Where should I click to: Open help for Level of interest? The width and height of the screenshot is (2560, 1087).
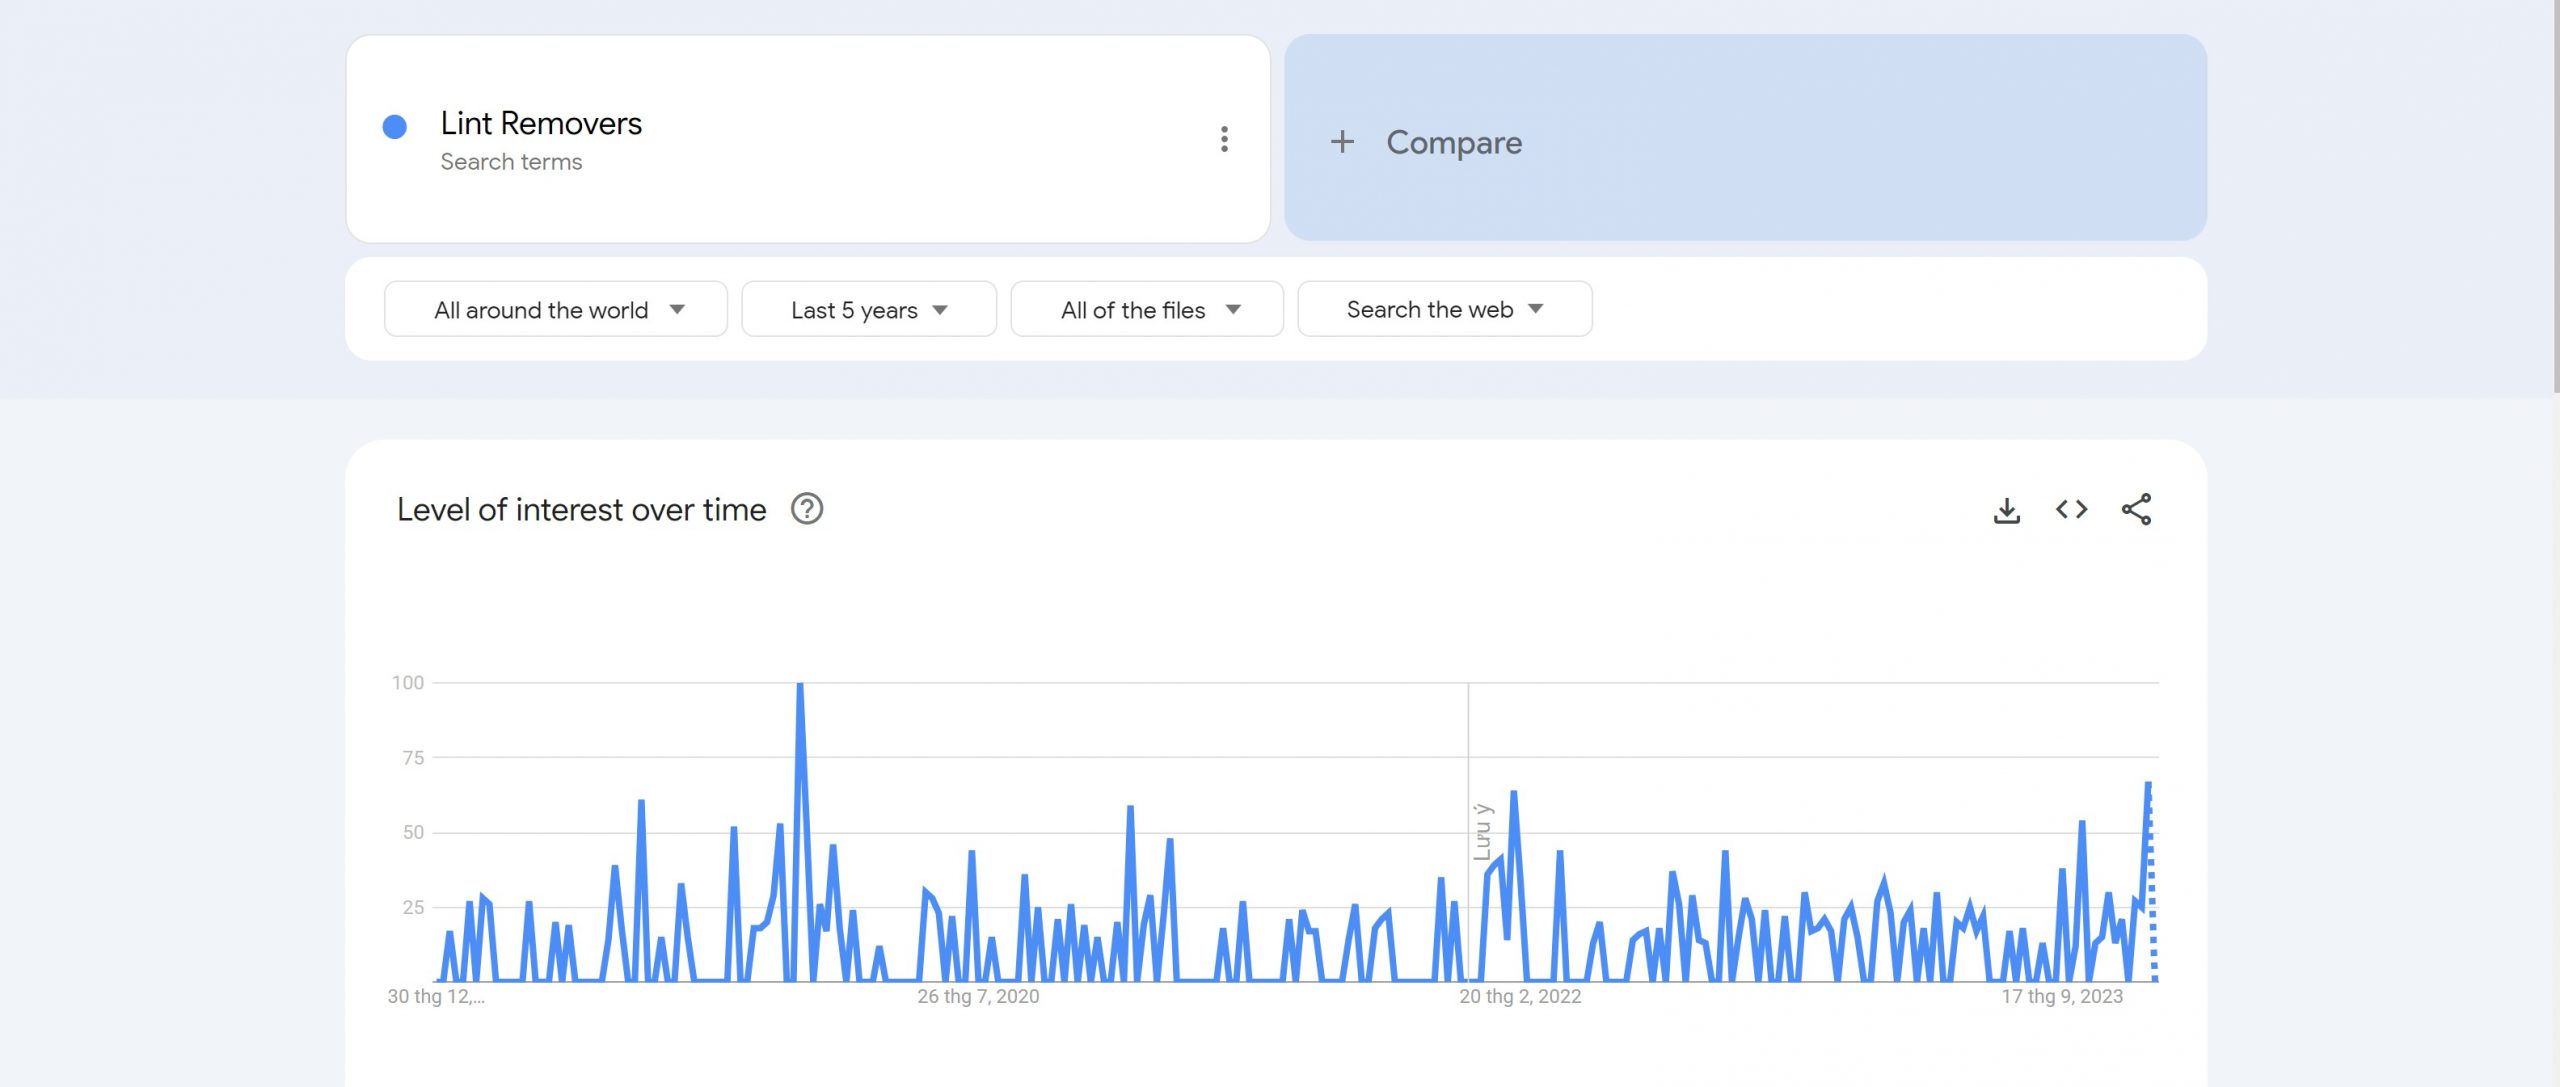(807, 510)
